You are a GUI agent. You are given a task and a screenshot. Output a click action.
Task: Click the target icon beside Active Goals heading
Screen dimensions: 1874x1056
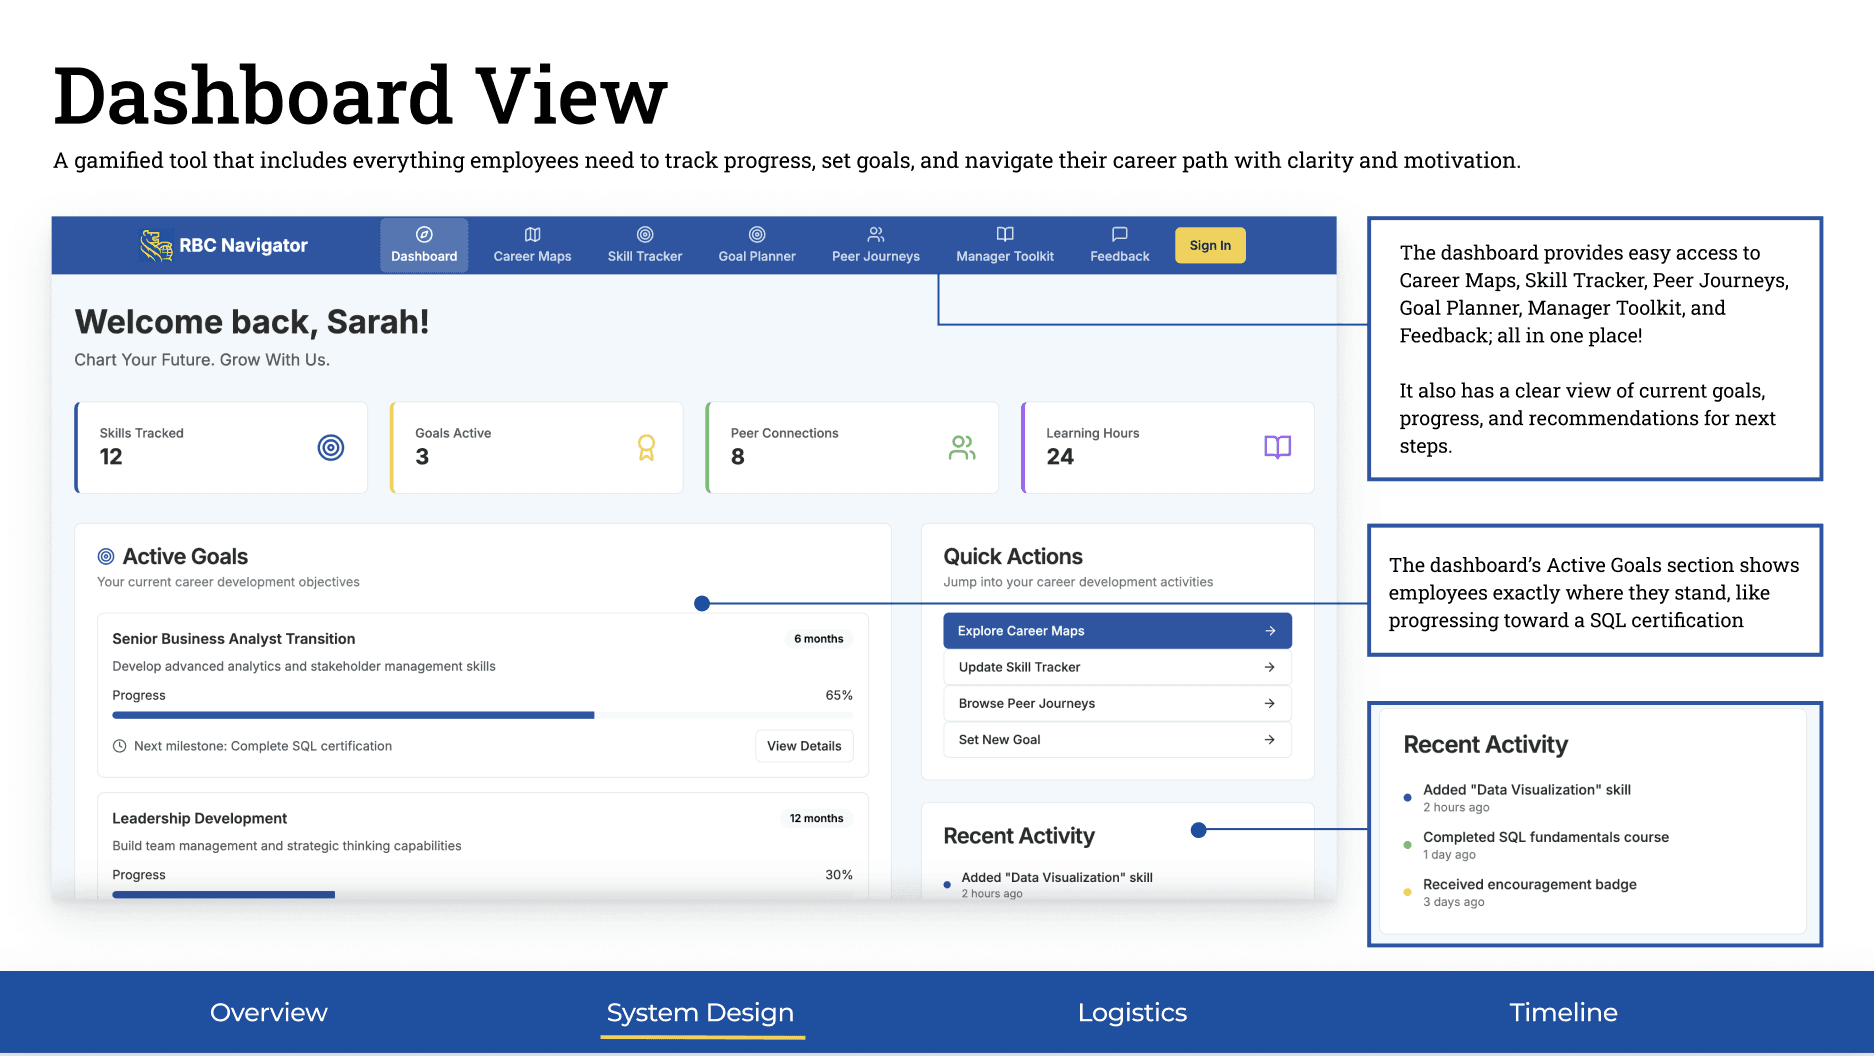(106, 556)
